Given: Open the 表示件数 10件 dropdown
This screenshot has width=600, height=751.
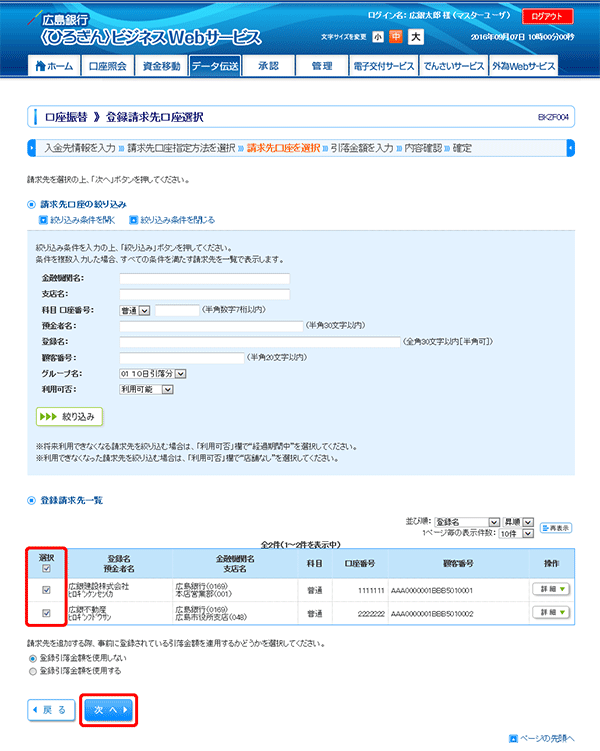Looking at the screenshot, I should pos(516,534).
